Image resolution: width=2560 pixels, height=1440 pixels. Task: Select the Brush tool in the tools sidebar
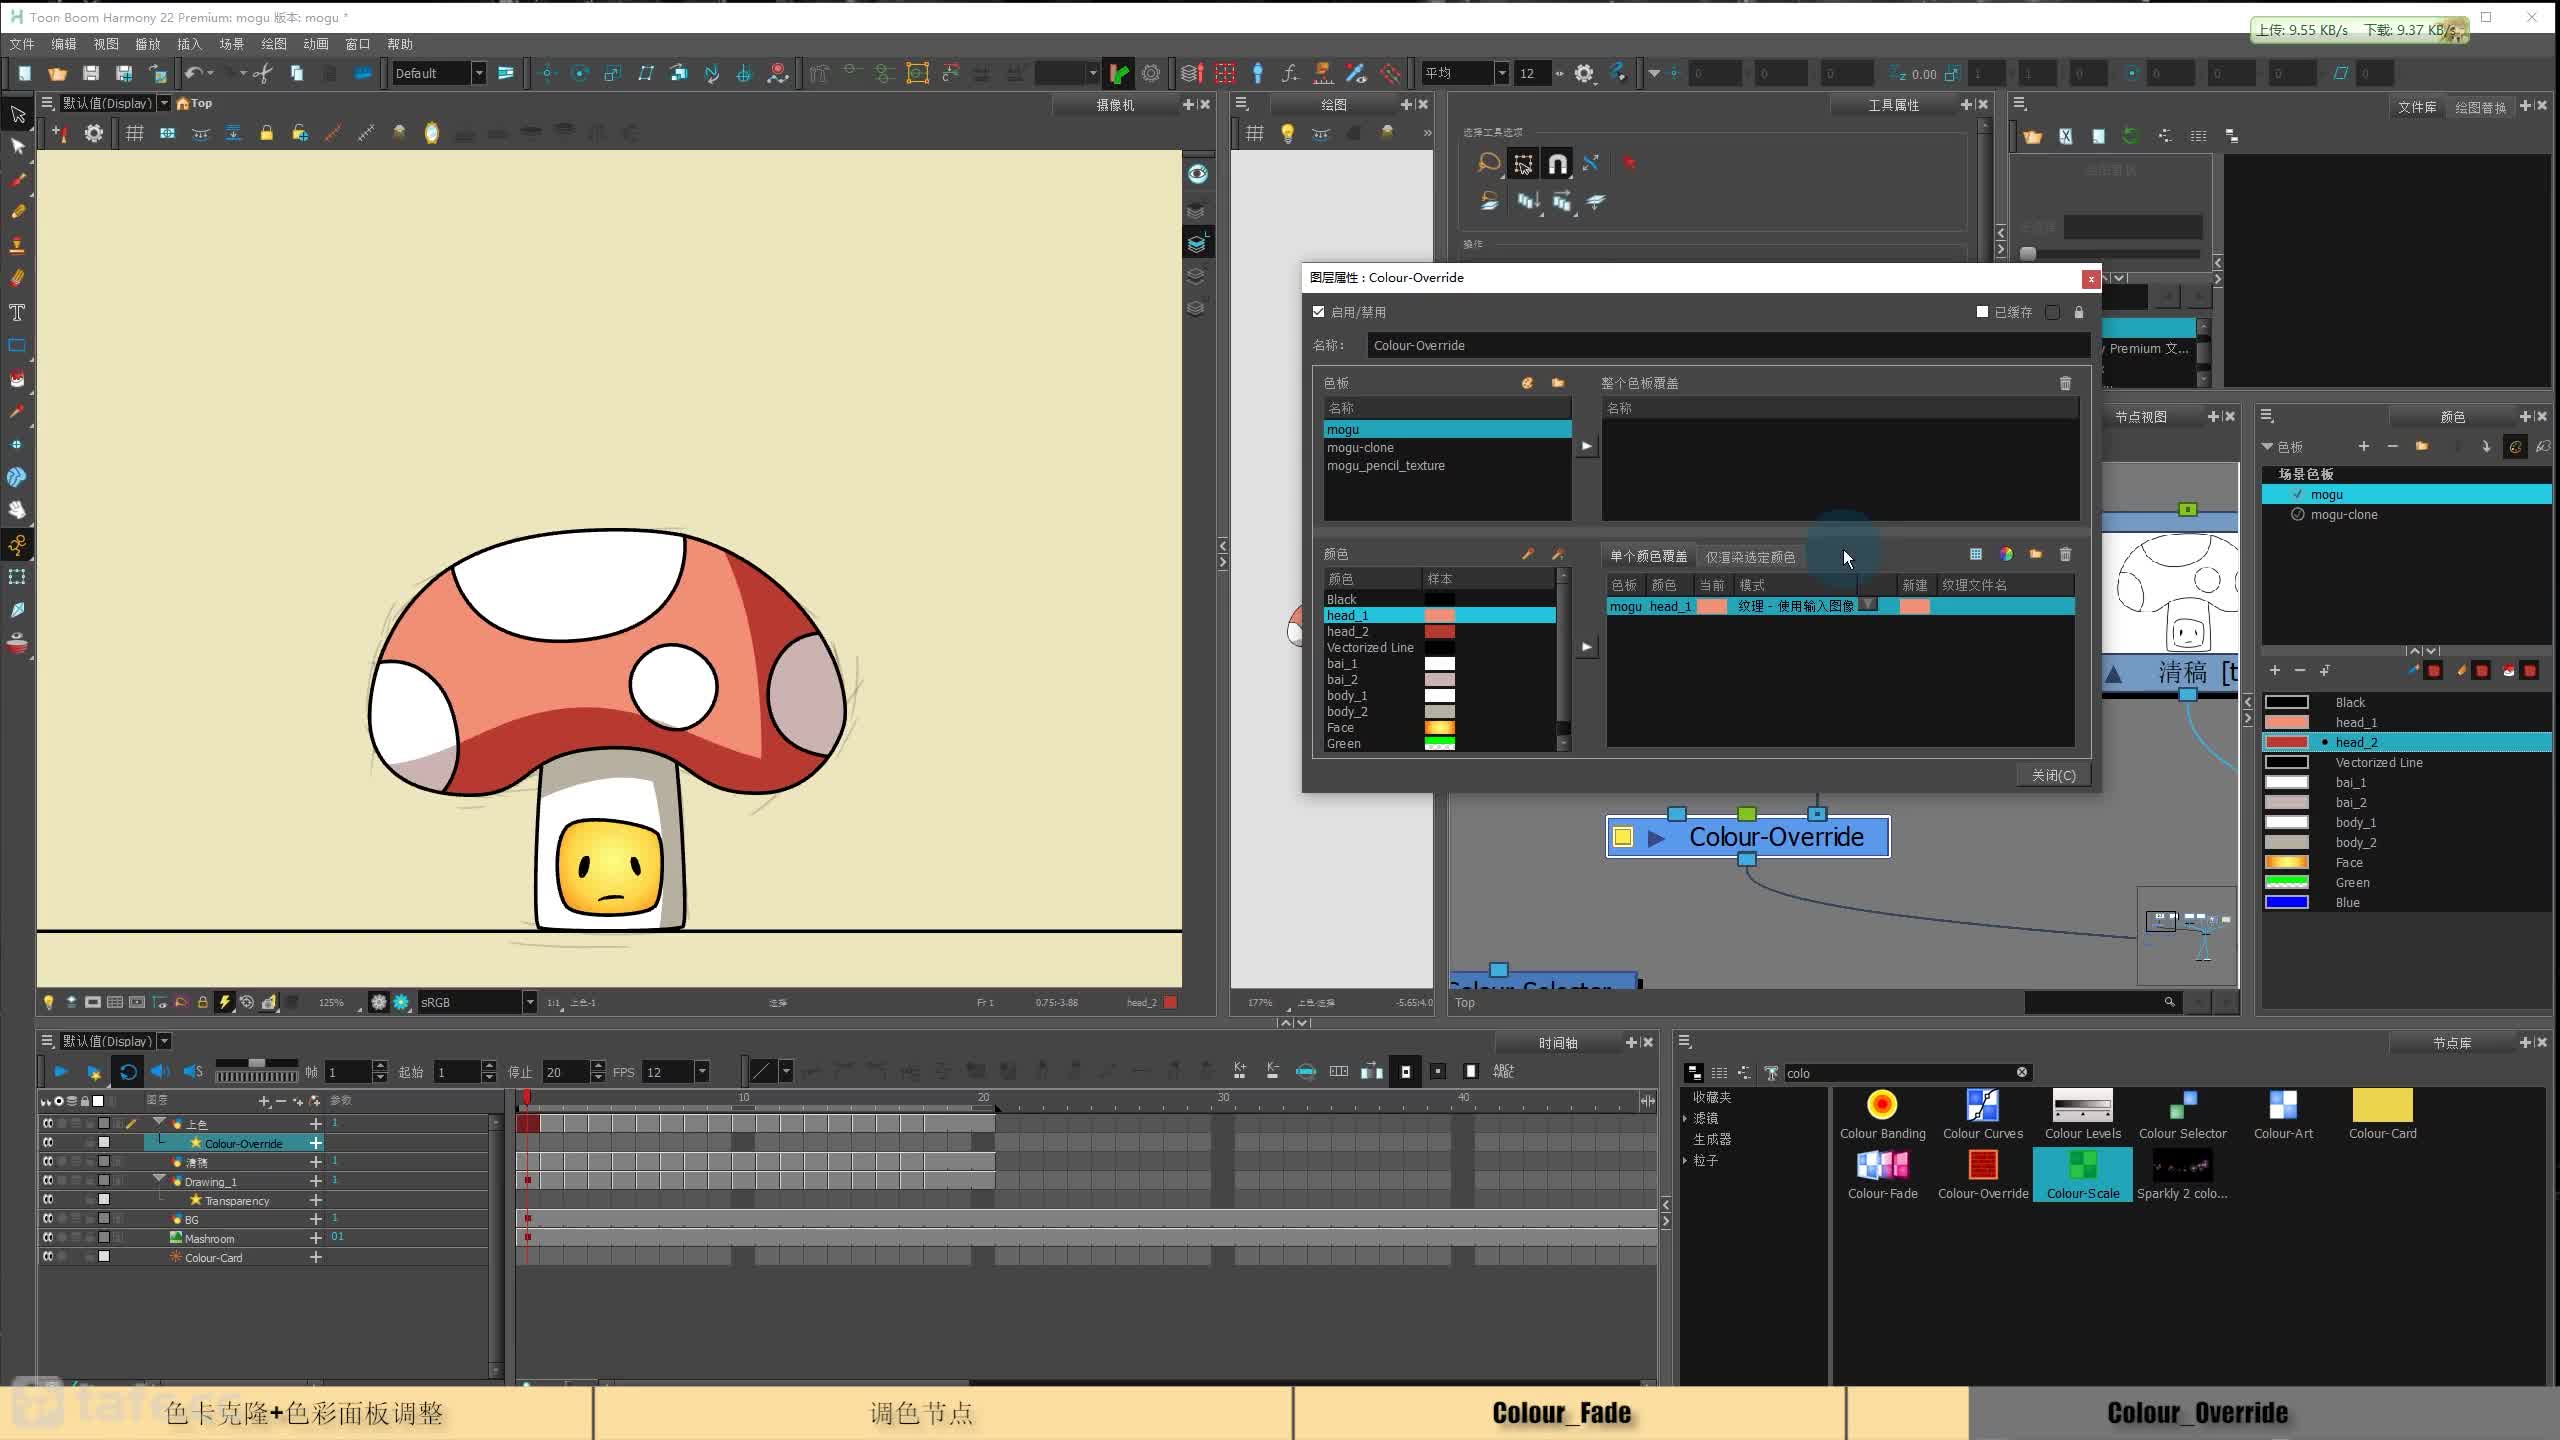(x=17, y=180)
